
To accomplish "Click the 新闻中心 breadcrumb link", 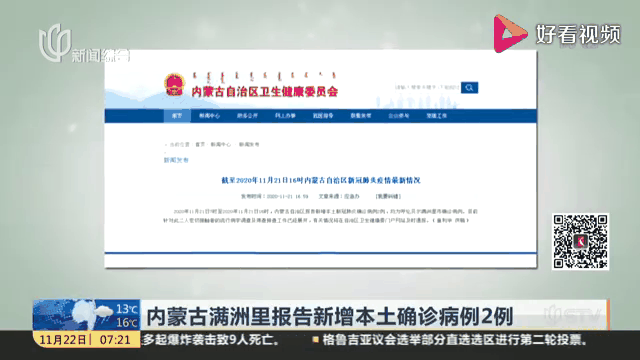I will tap(221, 144).
